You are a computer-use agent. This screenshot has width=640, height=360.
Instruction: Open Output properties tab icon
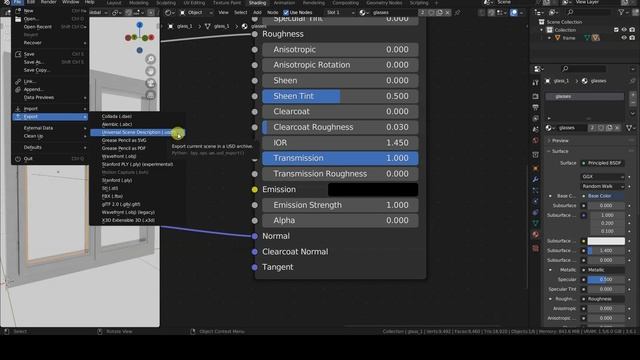coord(536,107)
